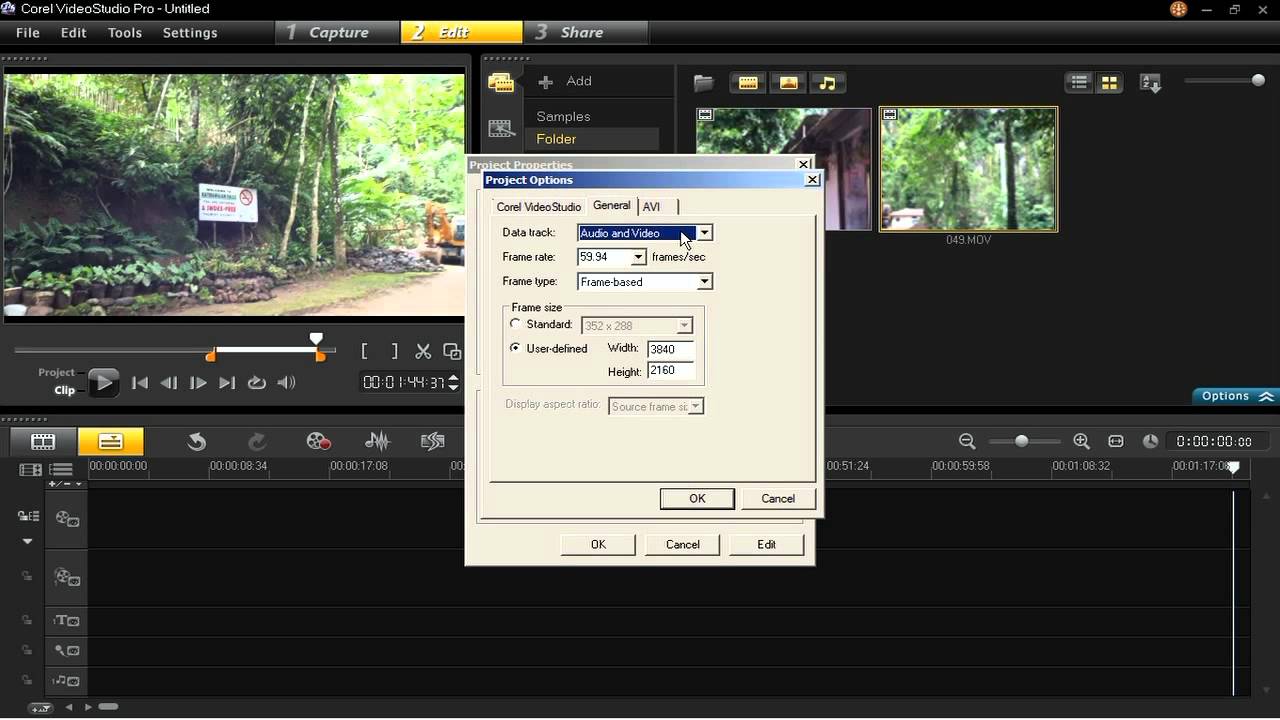Click the Add folder button

[x=565, y=81]
